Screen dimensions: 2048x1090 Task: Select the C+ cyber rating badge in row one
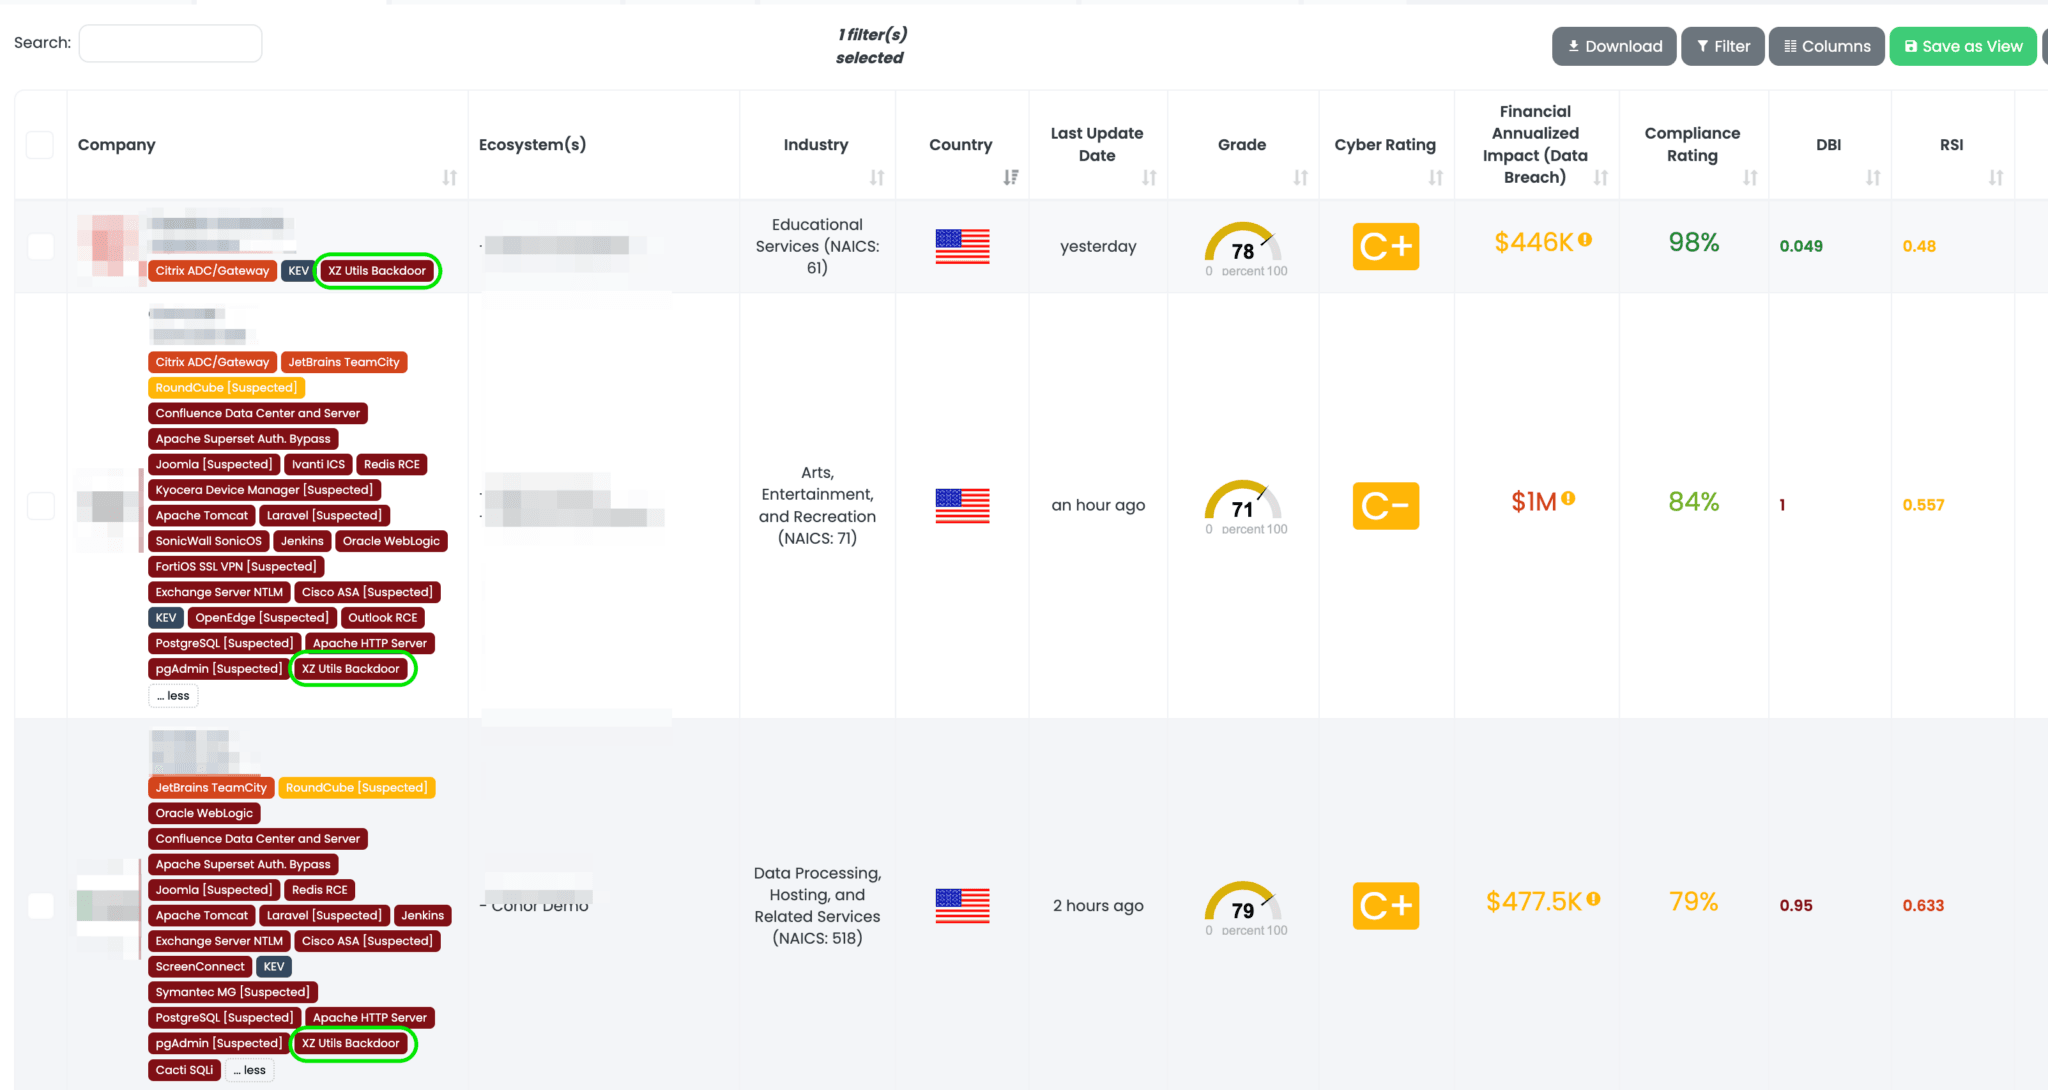[1385, 246]
